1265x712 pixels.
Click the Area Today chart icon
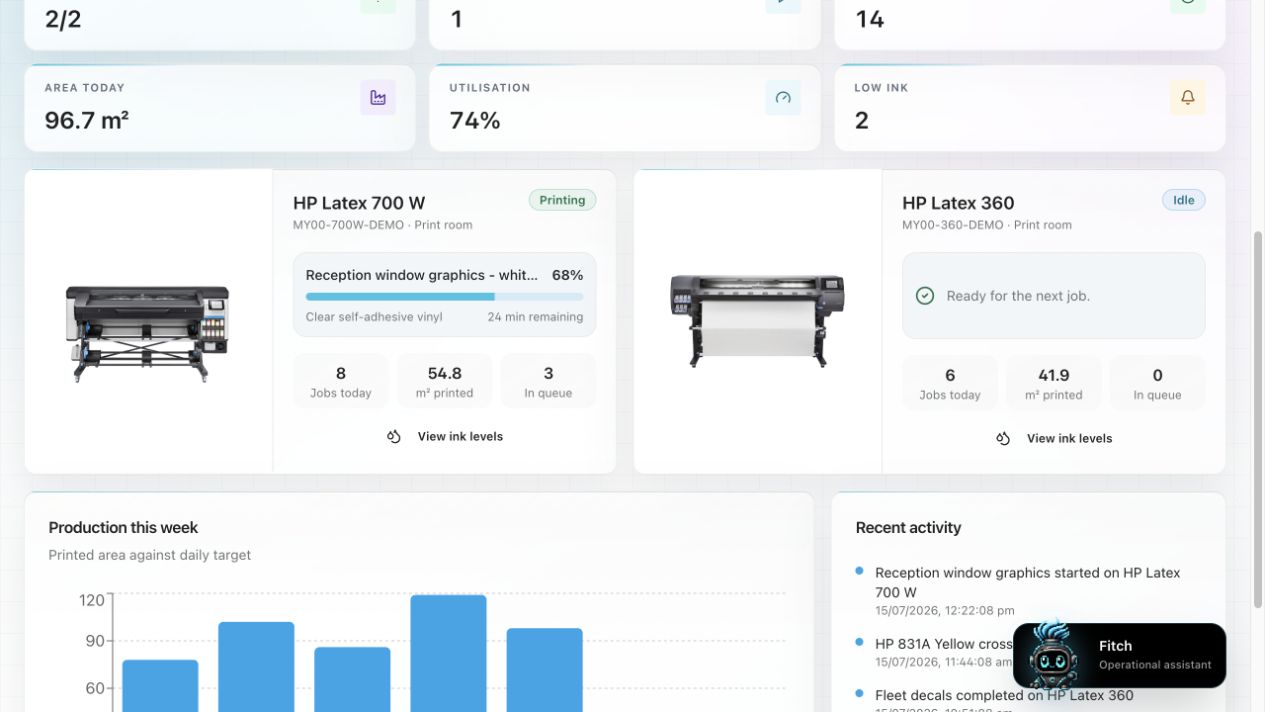pyautogui.click(x=378, y=97)
